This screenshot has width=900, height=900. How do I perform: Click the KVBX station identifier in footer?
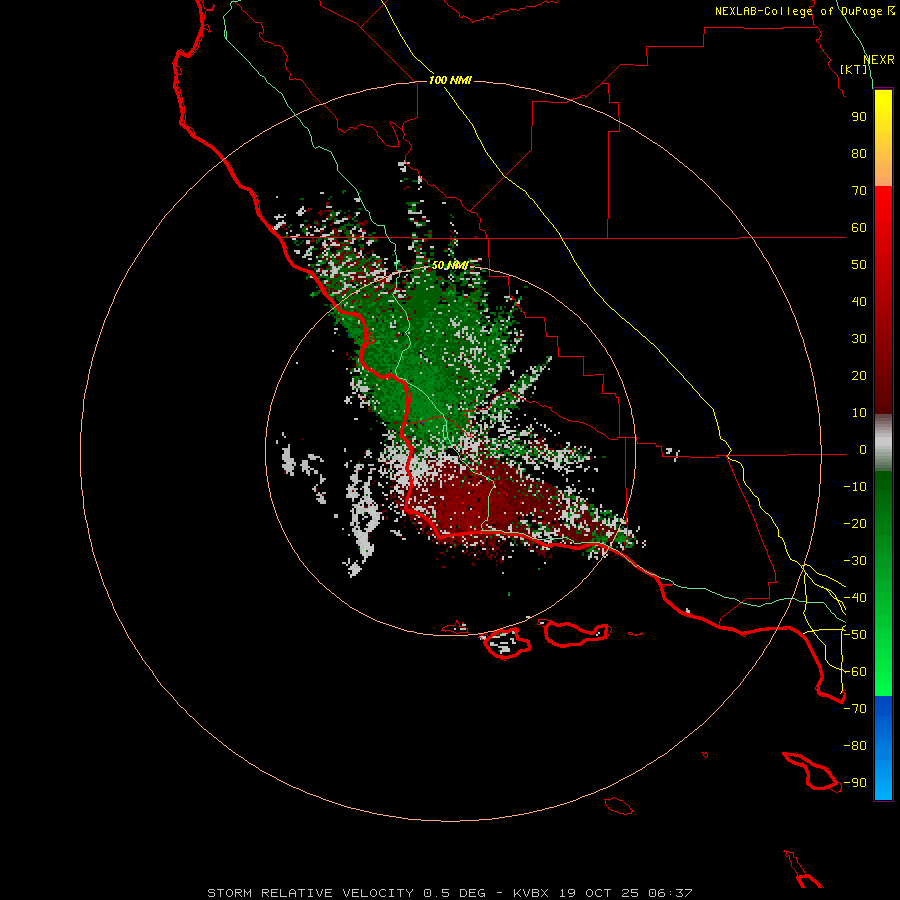click(531, 893)
